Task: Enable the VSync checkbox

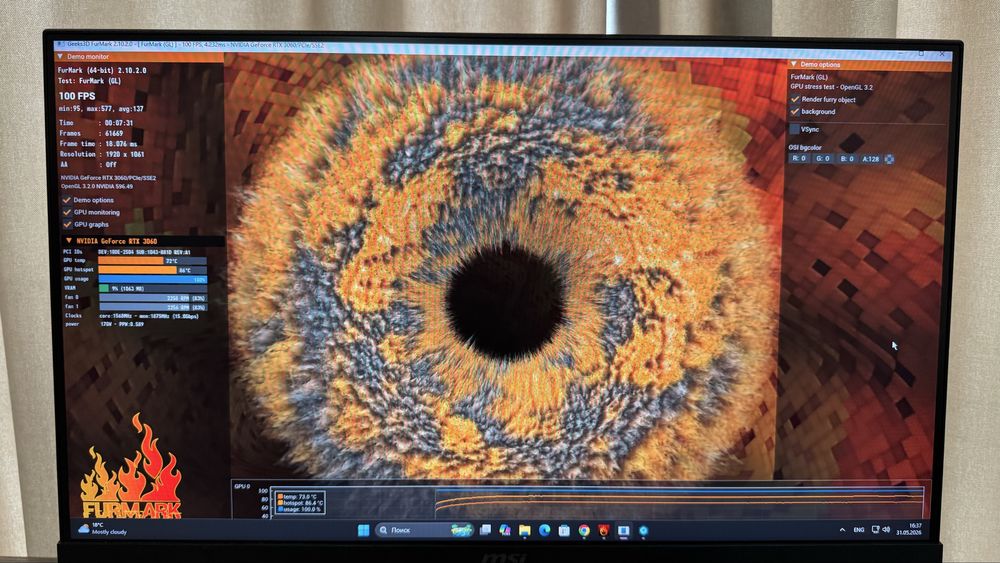Action: [795, 129]
